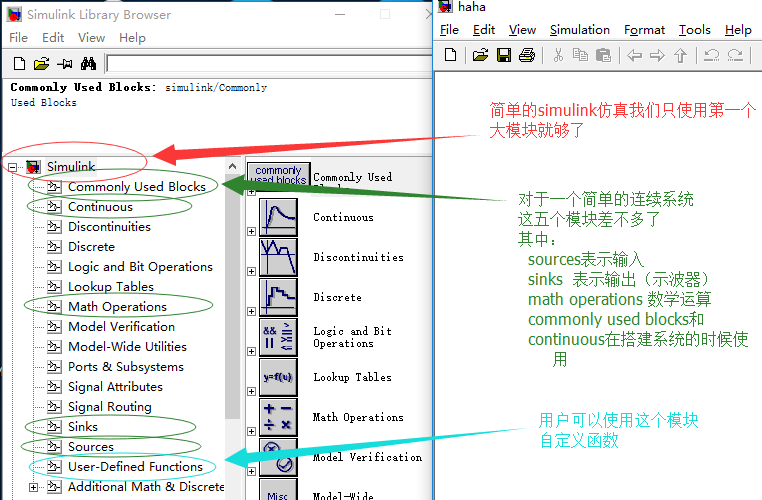The image size is (762, 500).
Task: Collapse the Simulink tree root node
Action: pyautogui.click(x=12, y=167)
